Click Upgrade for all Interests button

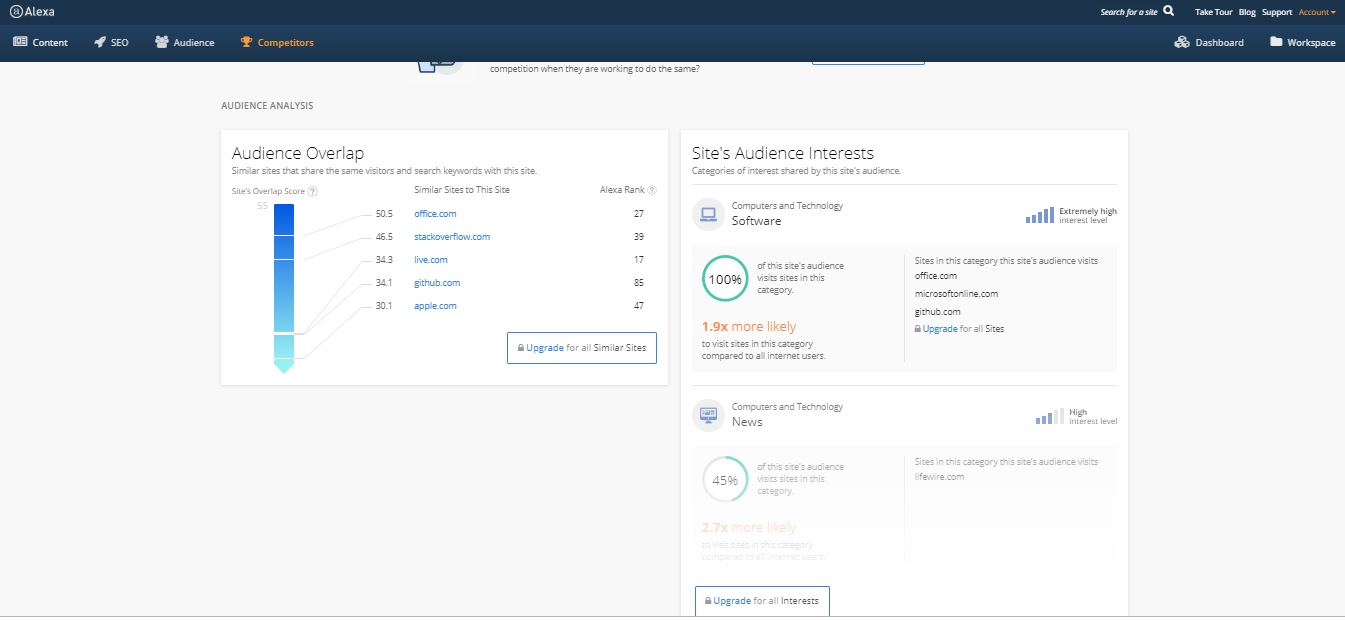[762, 601]
